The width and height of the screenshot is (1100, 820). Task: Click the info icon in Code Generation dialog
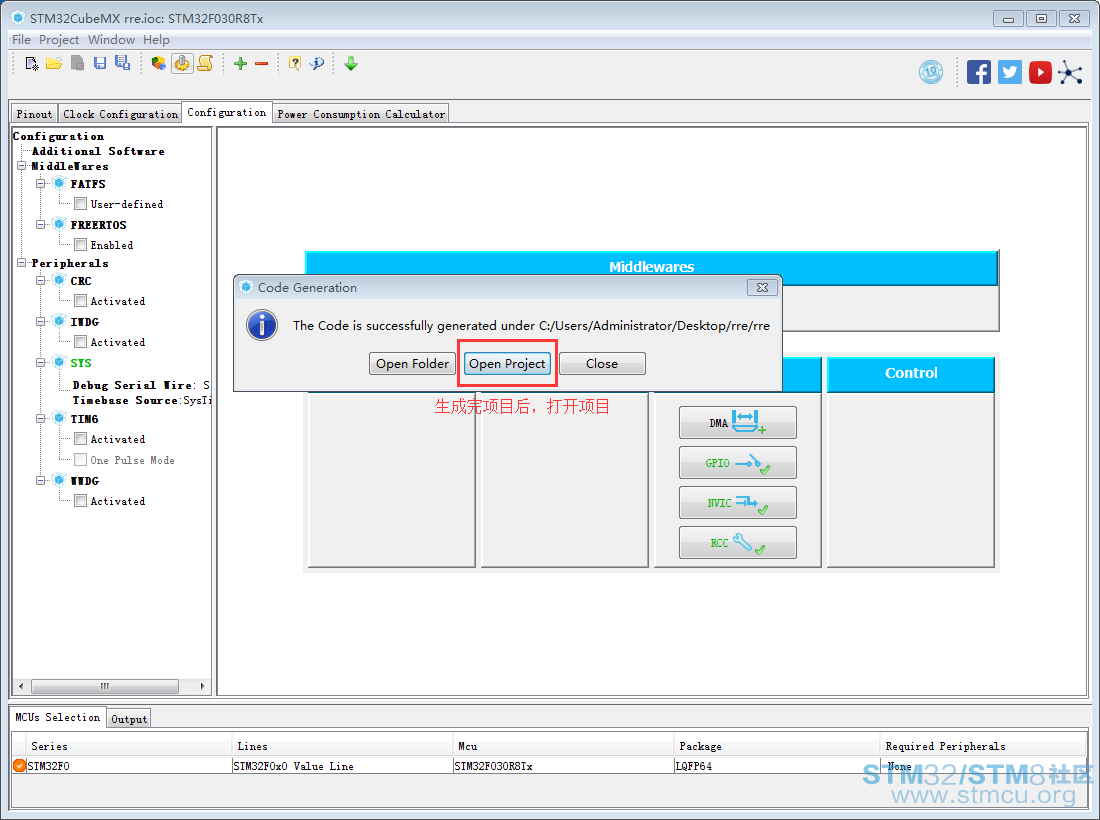(x=262, y=325)
